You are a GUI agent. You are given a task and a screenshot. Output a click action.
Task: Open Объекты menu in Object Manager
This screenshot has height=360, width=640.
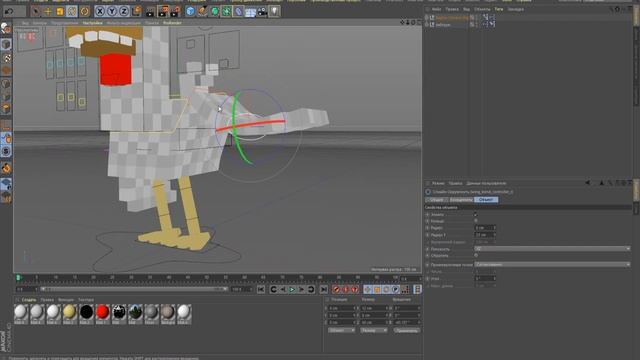click(x=482, y=9)
